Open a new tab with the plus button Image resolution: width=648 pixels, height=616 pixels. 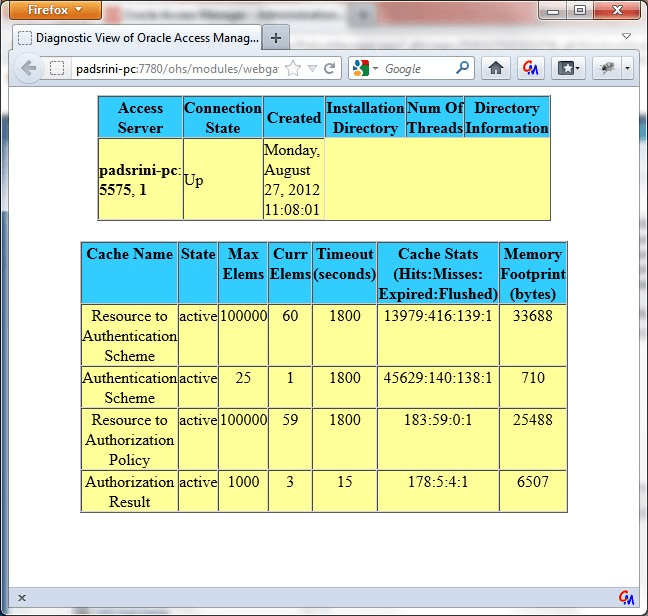click(x=276, y=38)
